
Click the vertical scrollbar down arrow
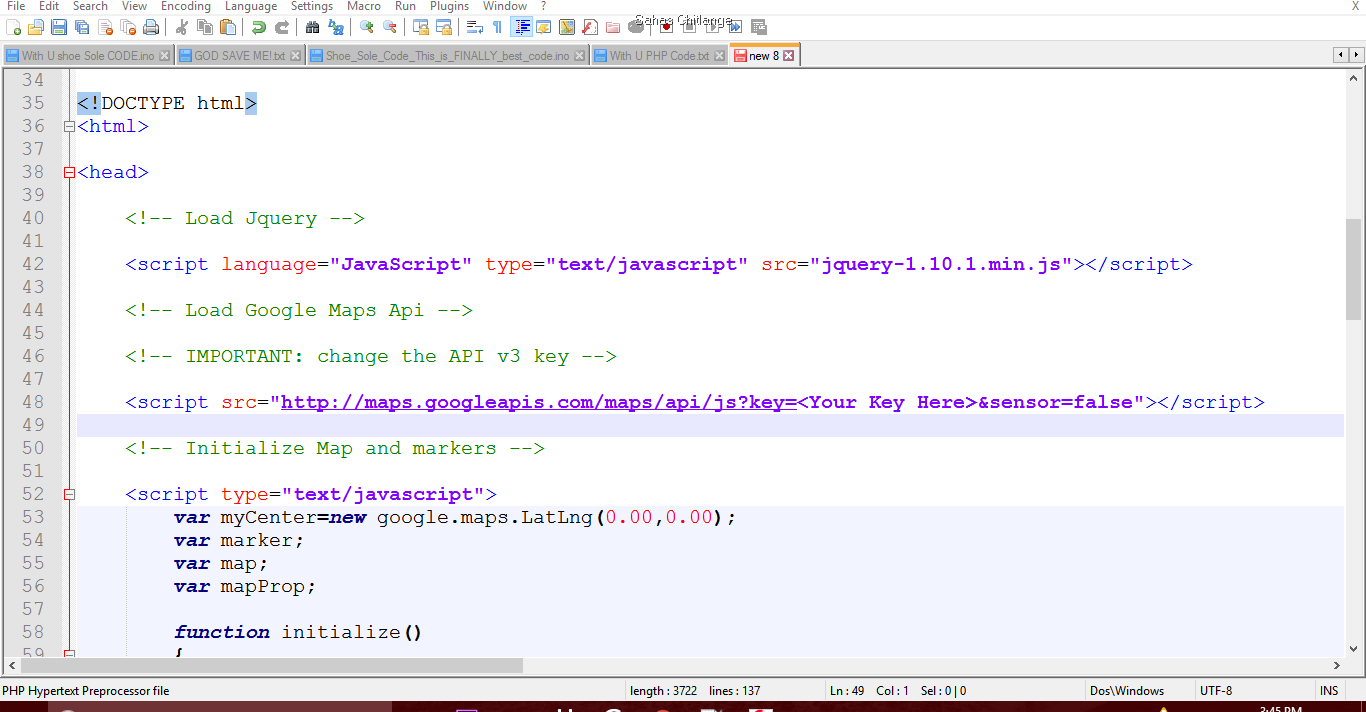point(1354,648)
